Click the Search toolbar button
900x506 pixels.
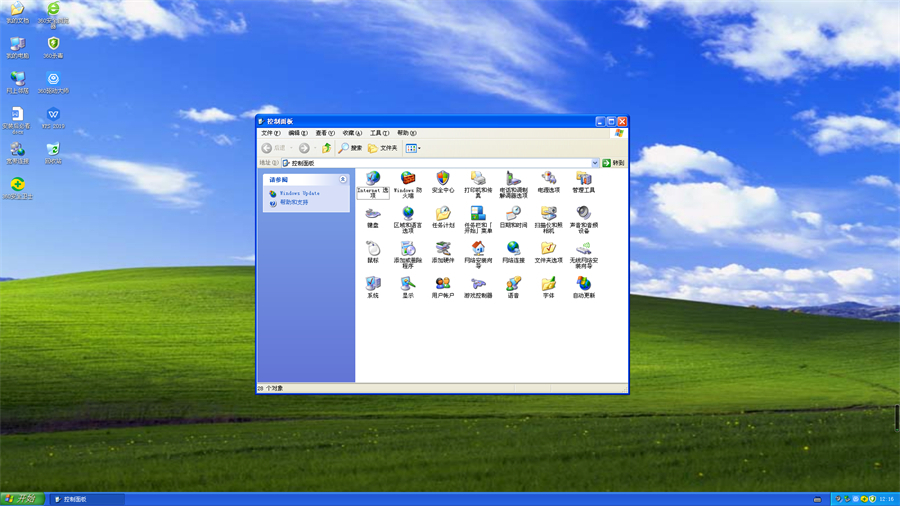[x=350, y=148]
